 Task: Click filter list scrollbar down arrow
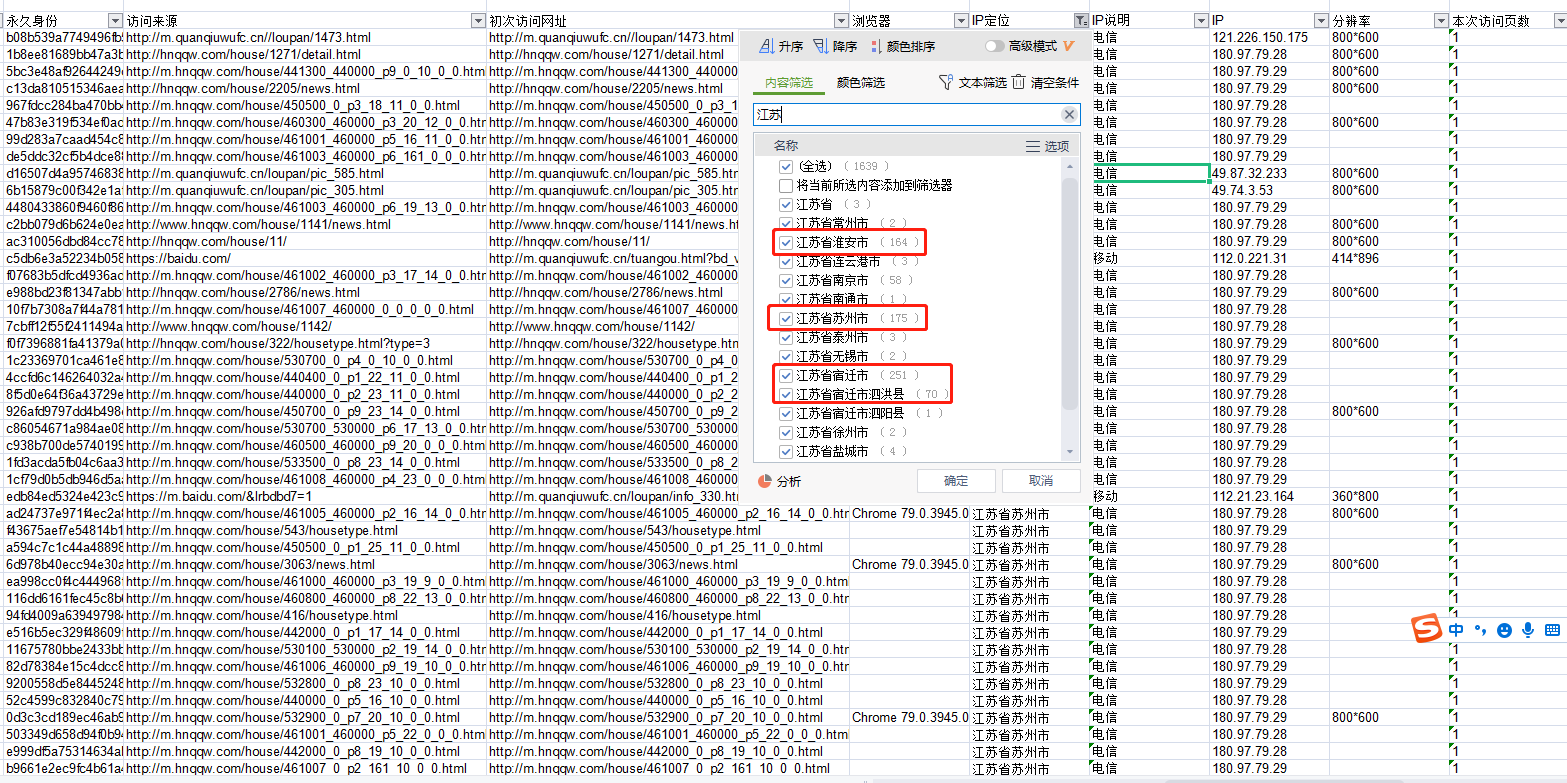click(x=1071, y=452)
